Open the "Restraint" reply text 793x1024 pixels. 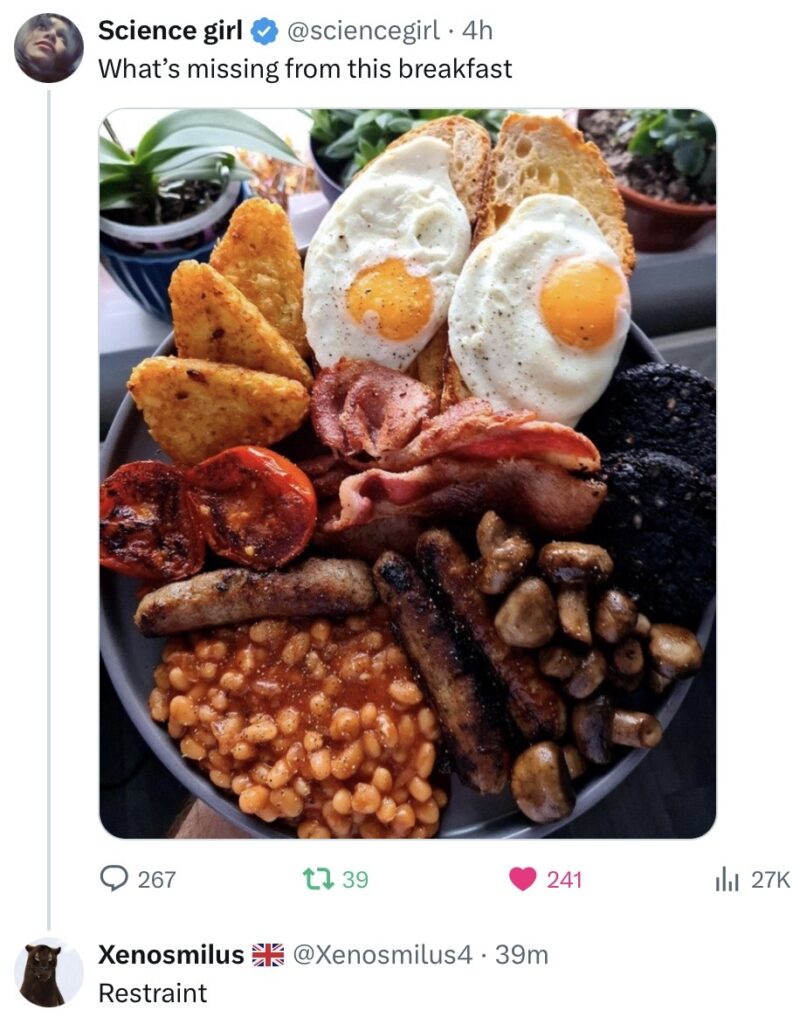(152, 993)
